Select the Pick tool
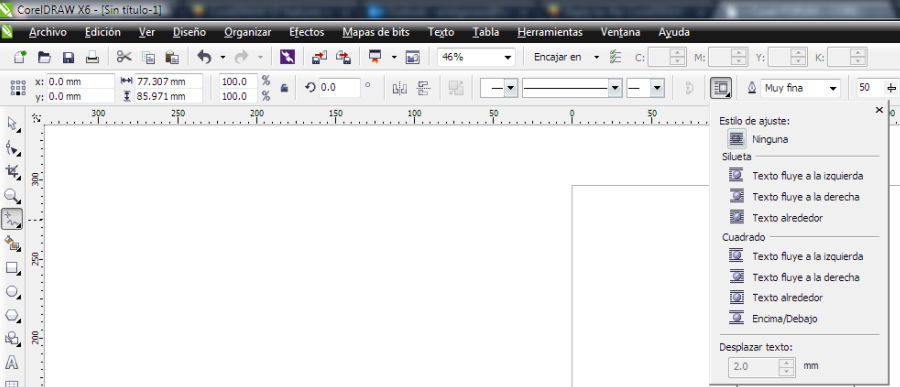The image size is (900, 387). click(13, 124)
